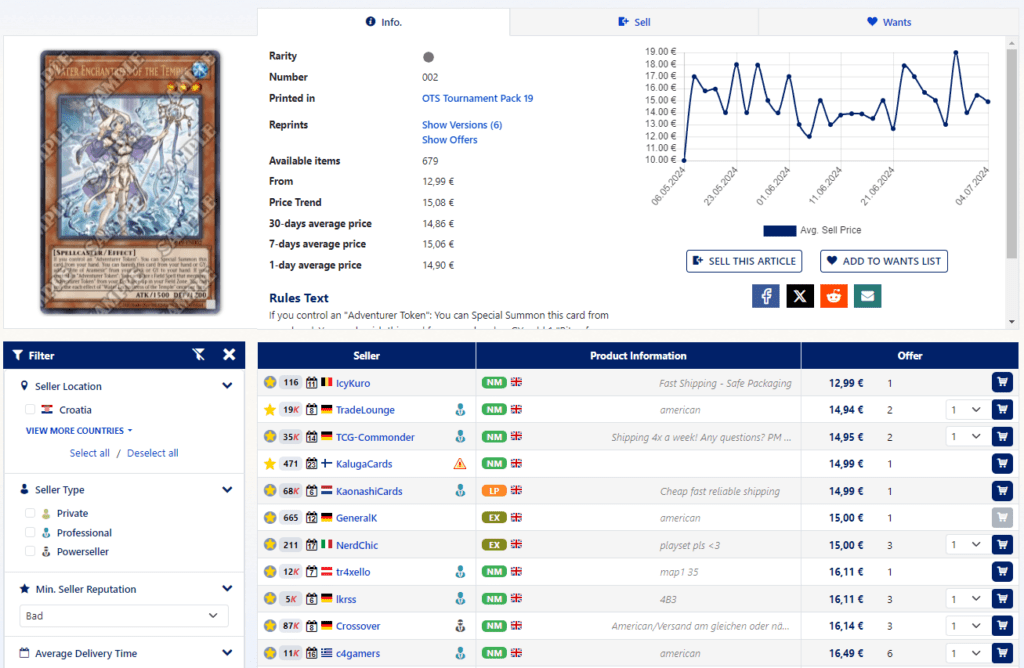This screenshot has width=1024, height=668.
Task: Click the Avg. Sell Price legend swatch
Action: tap(780, 231)
